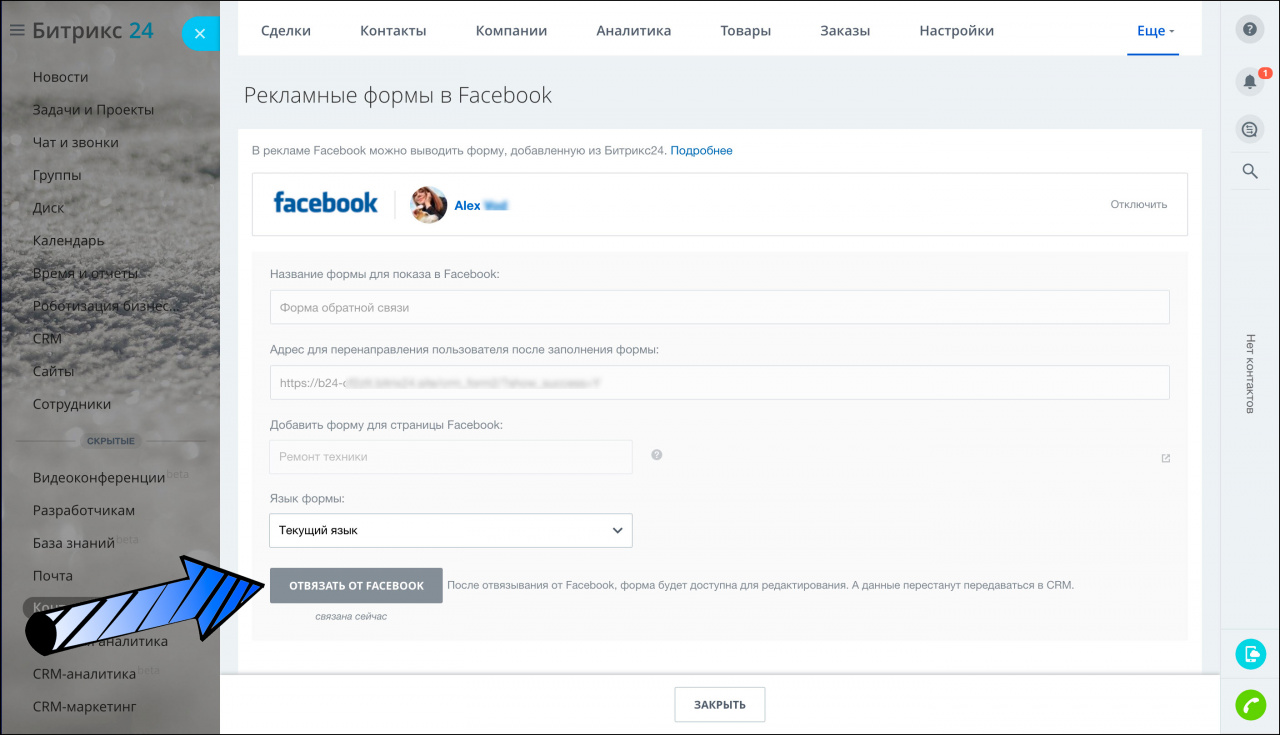1280x735 pixels.
Task: Open the Заказы tab
Action: coord(845,31)
